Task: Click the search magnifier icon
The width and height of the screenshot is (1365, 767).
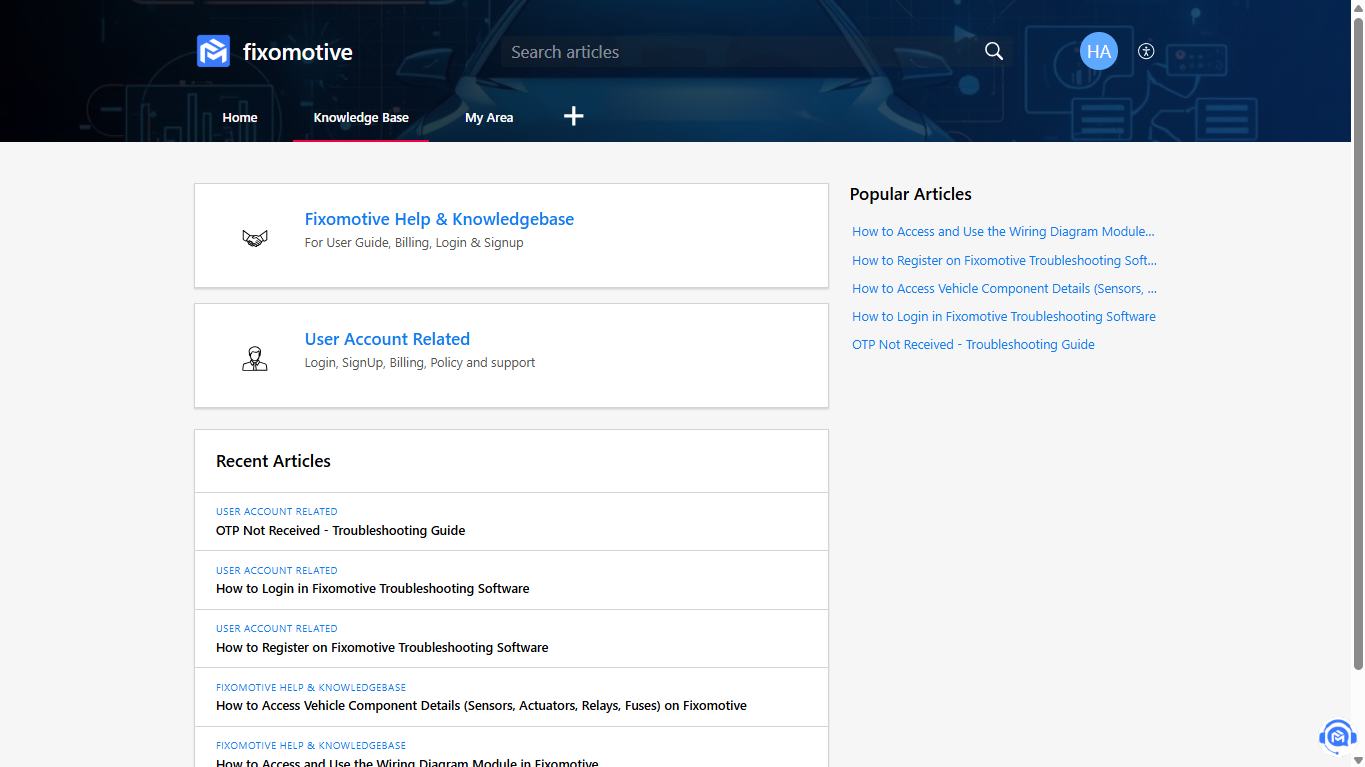Action: [993, 50]
